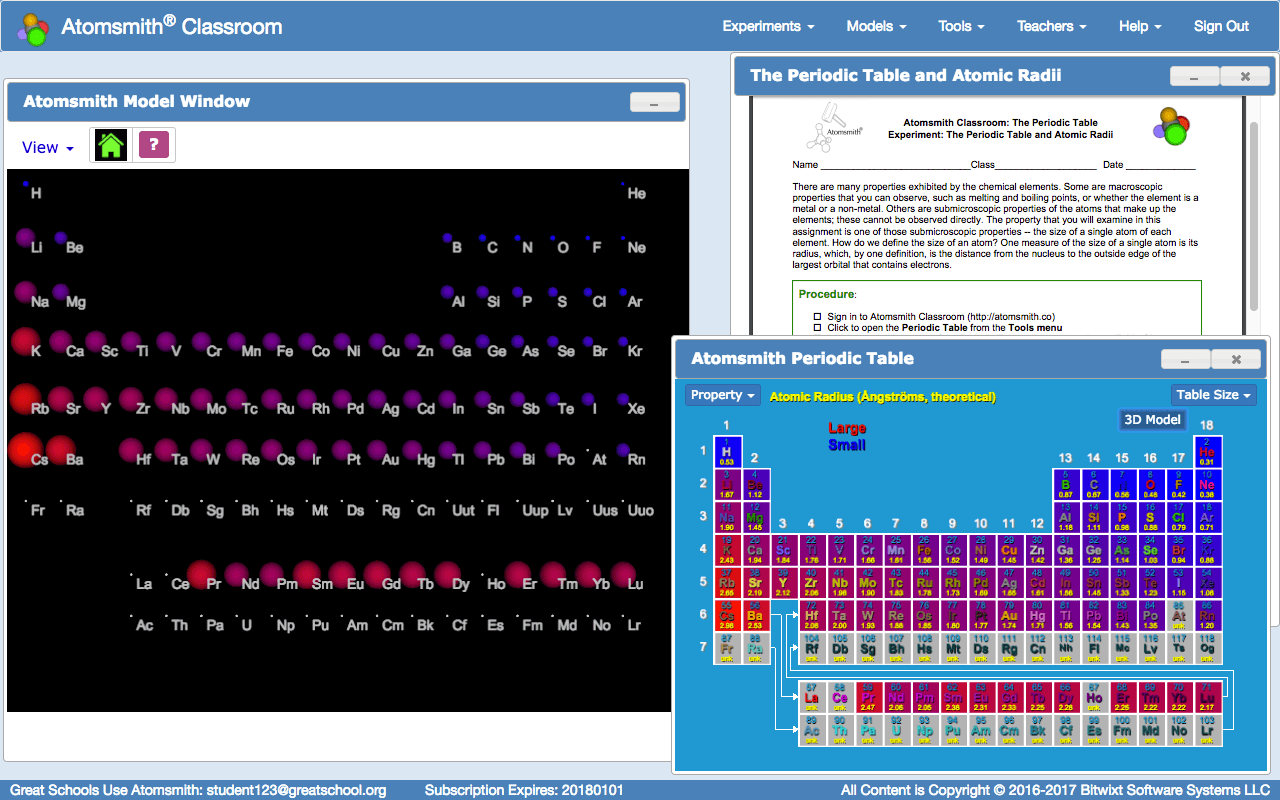Open the purple question mark help icon
The image size is (1280, 800).
click(x=153, y=145)
